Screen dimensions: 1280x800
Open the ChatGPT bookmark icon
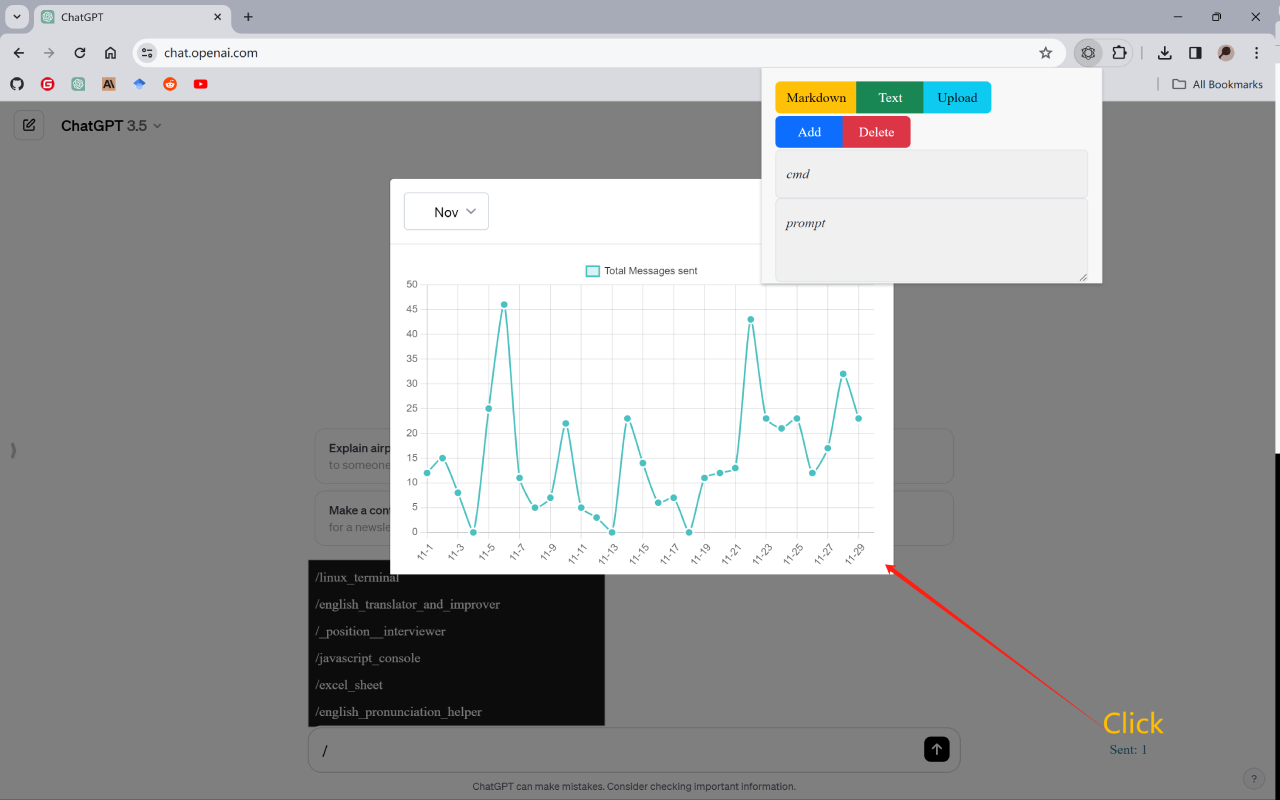[78, 84]
